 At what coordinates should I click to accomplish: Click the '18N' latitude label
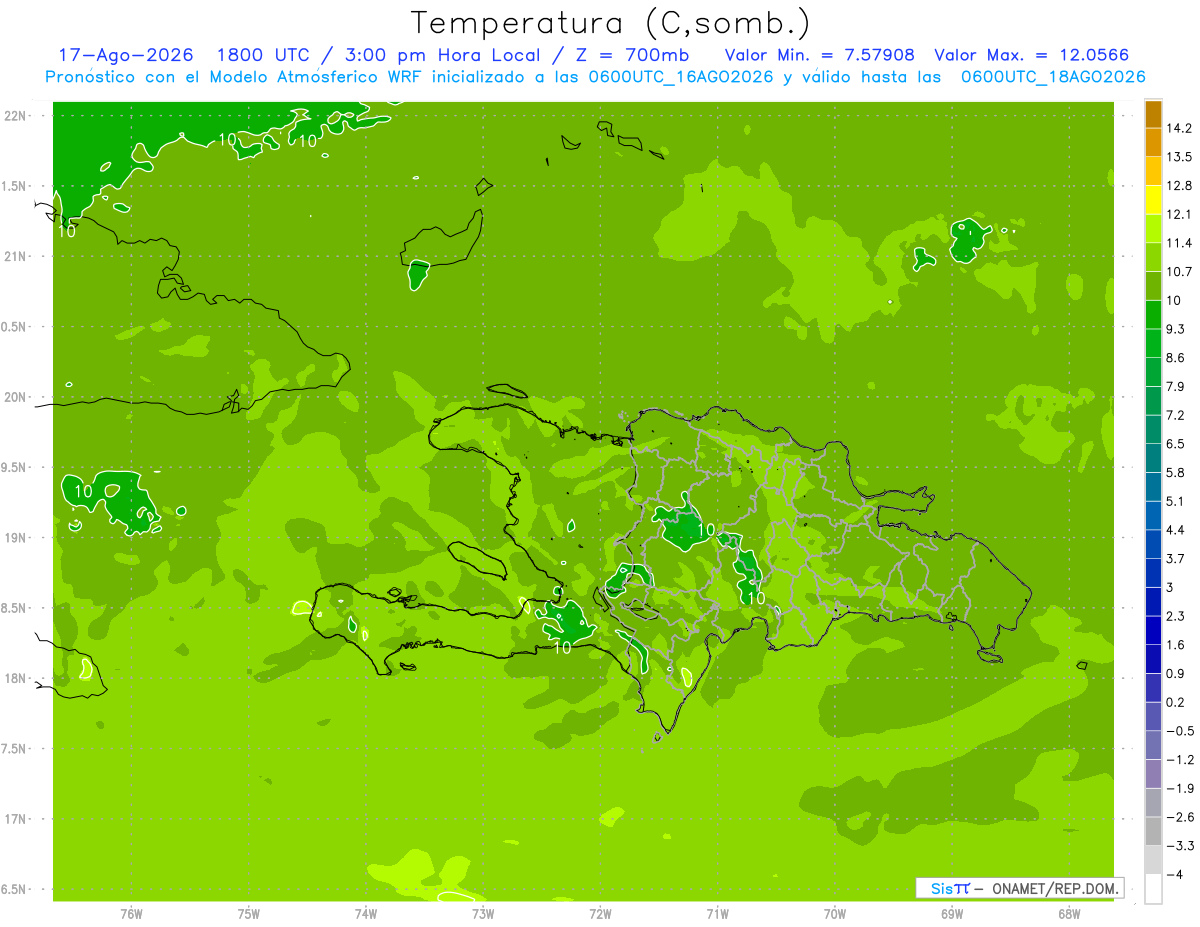click(x=16, y=679)
